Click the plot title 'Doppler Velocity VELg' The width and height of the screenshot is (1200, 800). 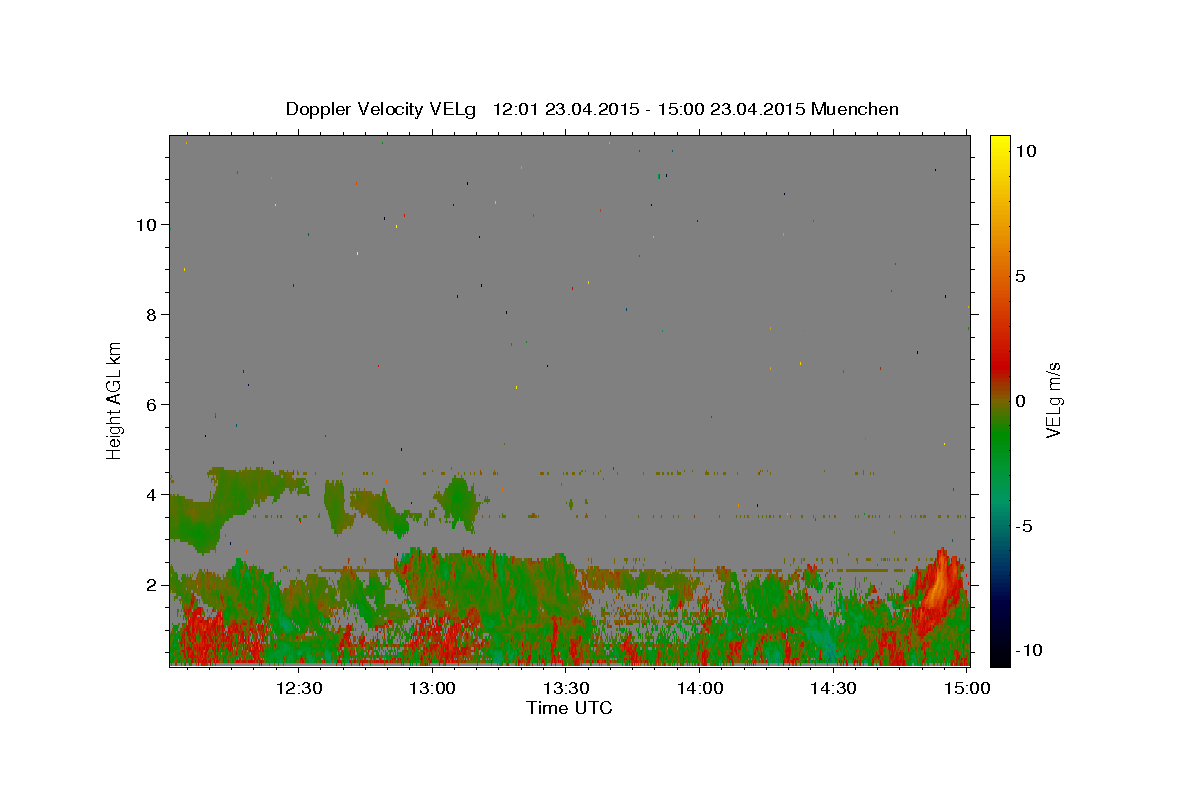click(383, 109)
